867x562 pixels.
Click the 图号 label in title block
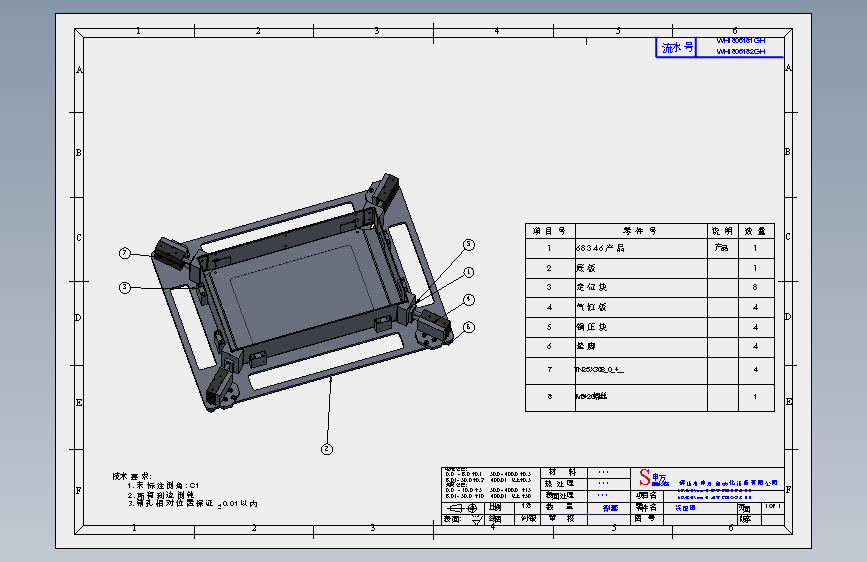pyautogui.click(x=645, y=518)
